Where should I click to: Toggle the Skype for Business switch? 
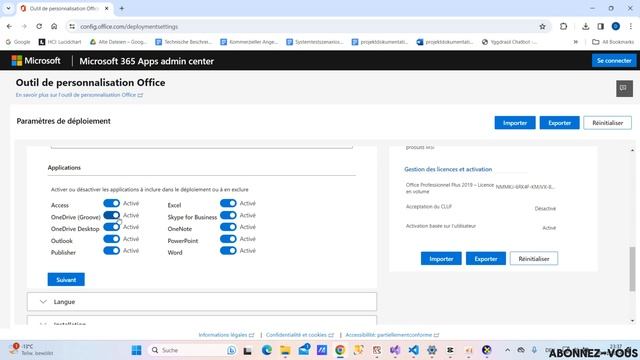pyautogui.click(x=228, y=215)
